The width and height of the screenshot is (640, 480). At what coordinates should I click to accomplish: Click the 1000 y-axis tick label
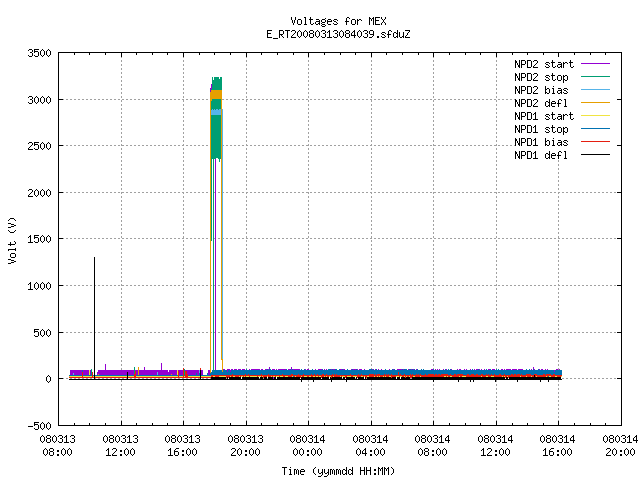[40, 286]
